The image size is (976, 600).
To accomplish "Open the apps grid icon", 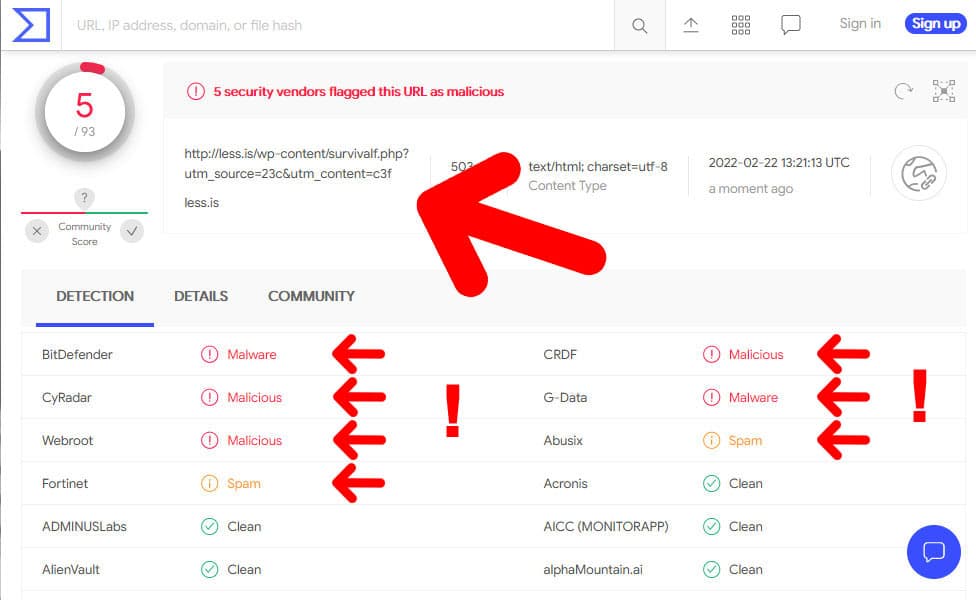I will 741,25.
